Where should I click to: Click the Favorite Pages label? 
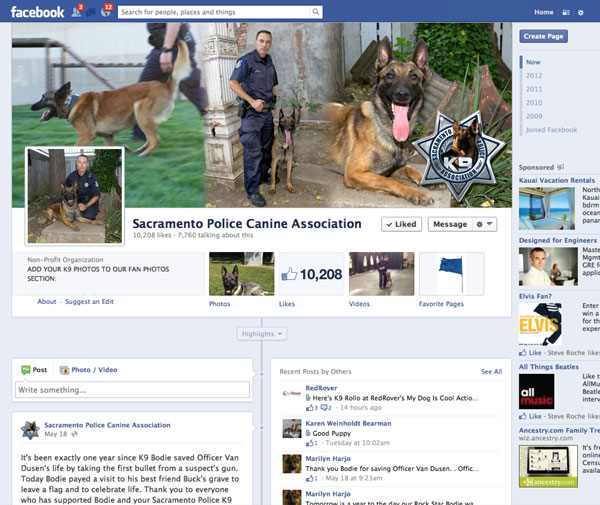click(x=441, y=304)
